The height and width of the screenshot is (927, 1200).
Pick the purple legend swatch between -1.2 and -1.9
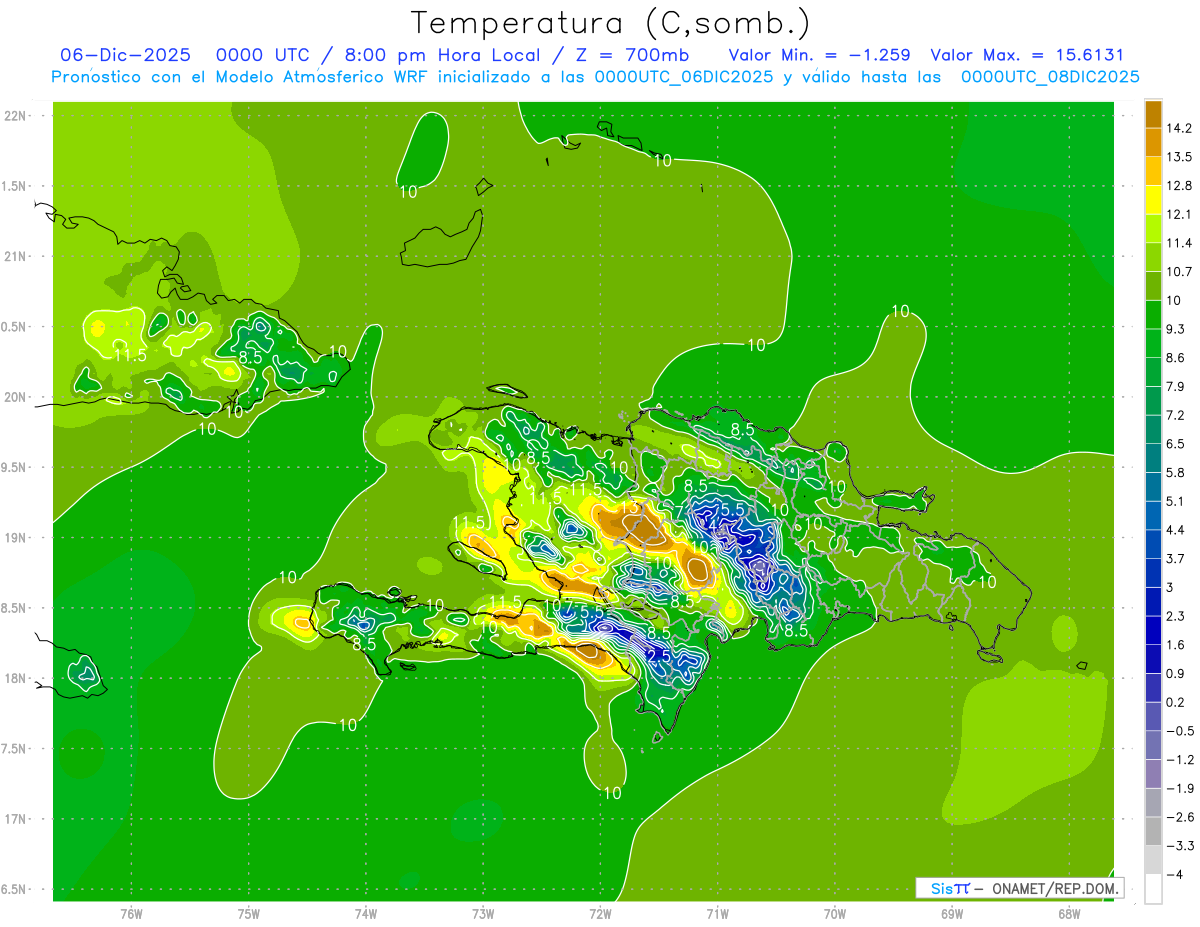point(1153,774)
